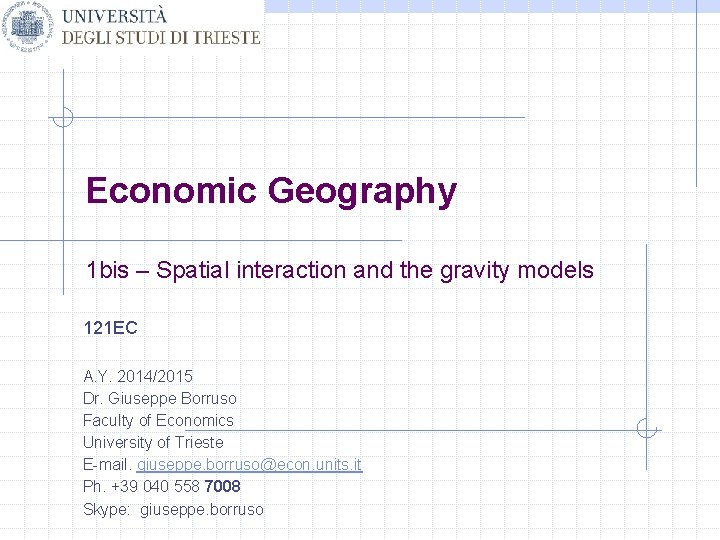The width and height of the screenshot is (720, 540).
Task: Click the 'UNIVERSITÀ DEGLI STUDI DI TRIESTE' header text
Action: [x=161, y=27]
